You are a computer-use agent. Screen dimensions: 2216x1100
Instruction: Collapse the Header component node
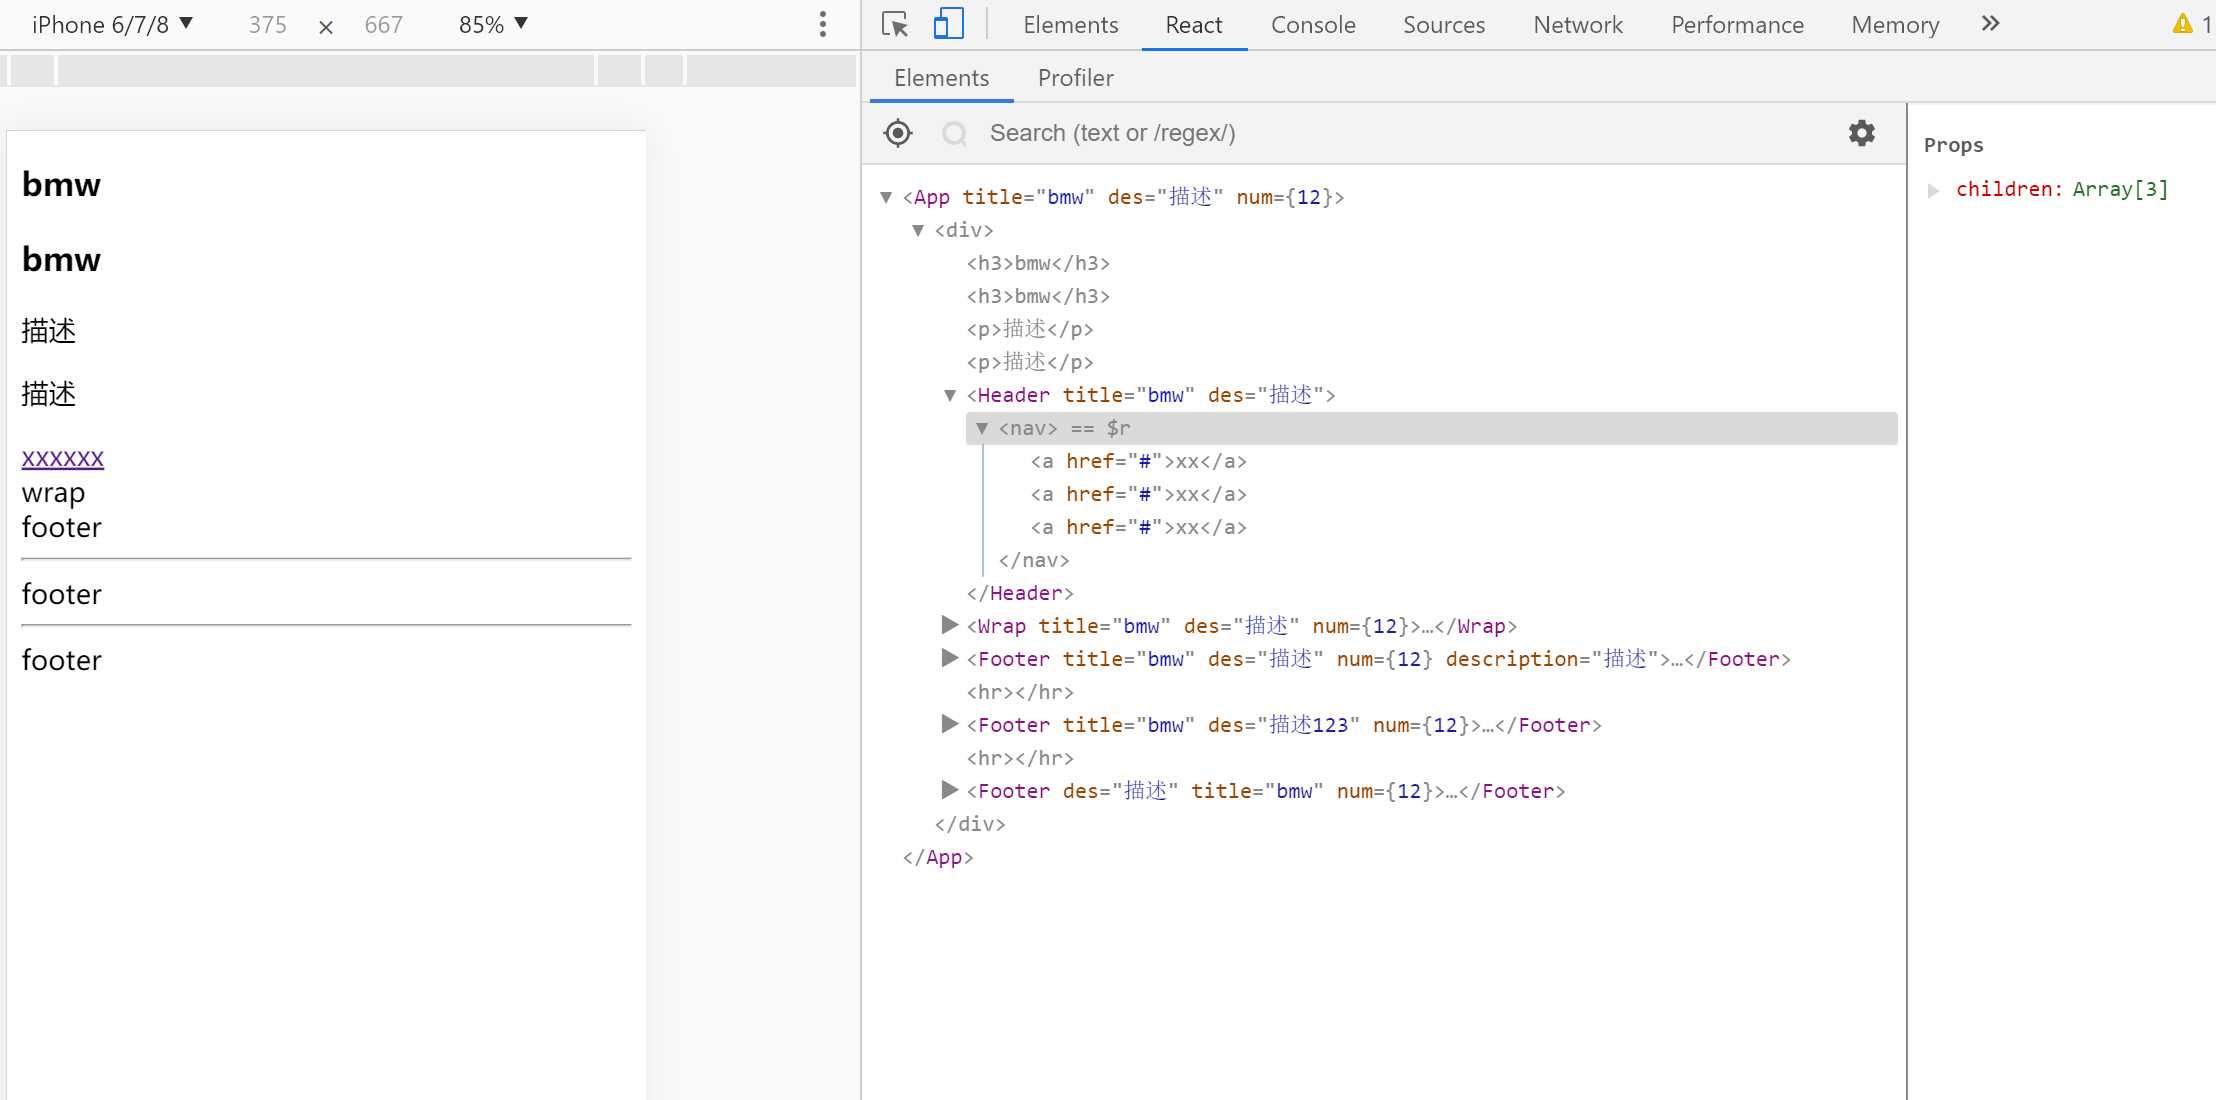950,395
